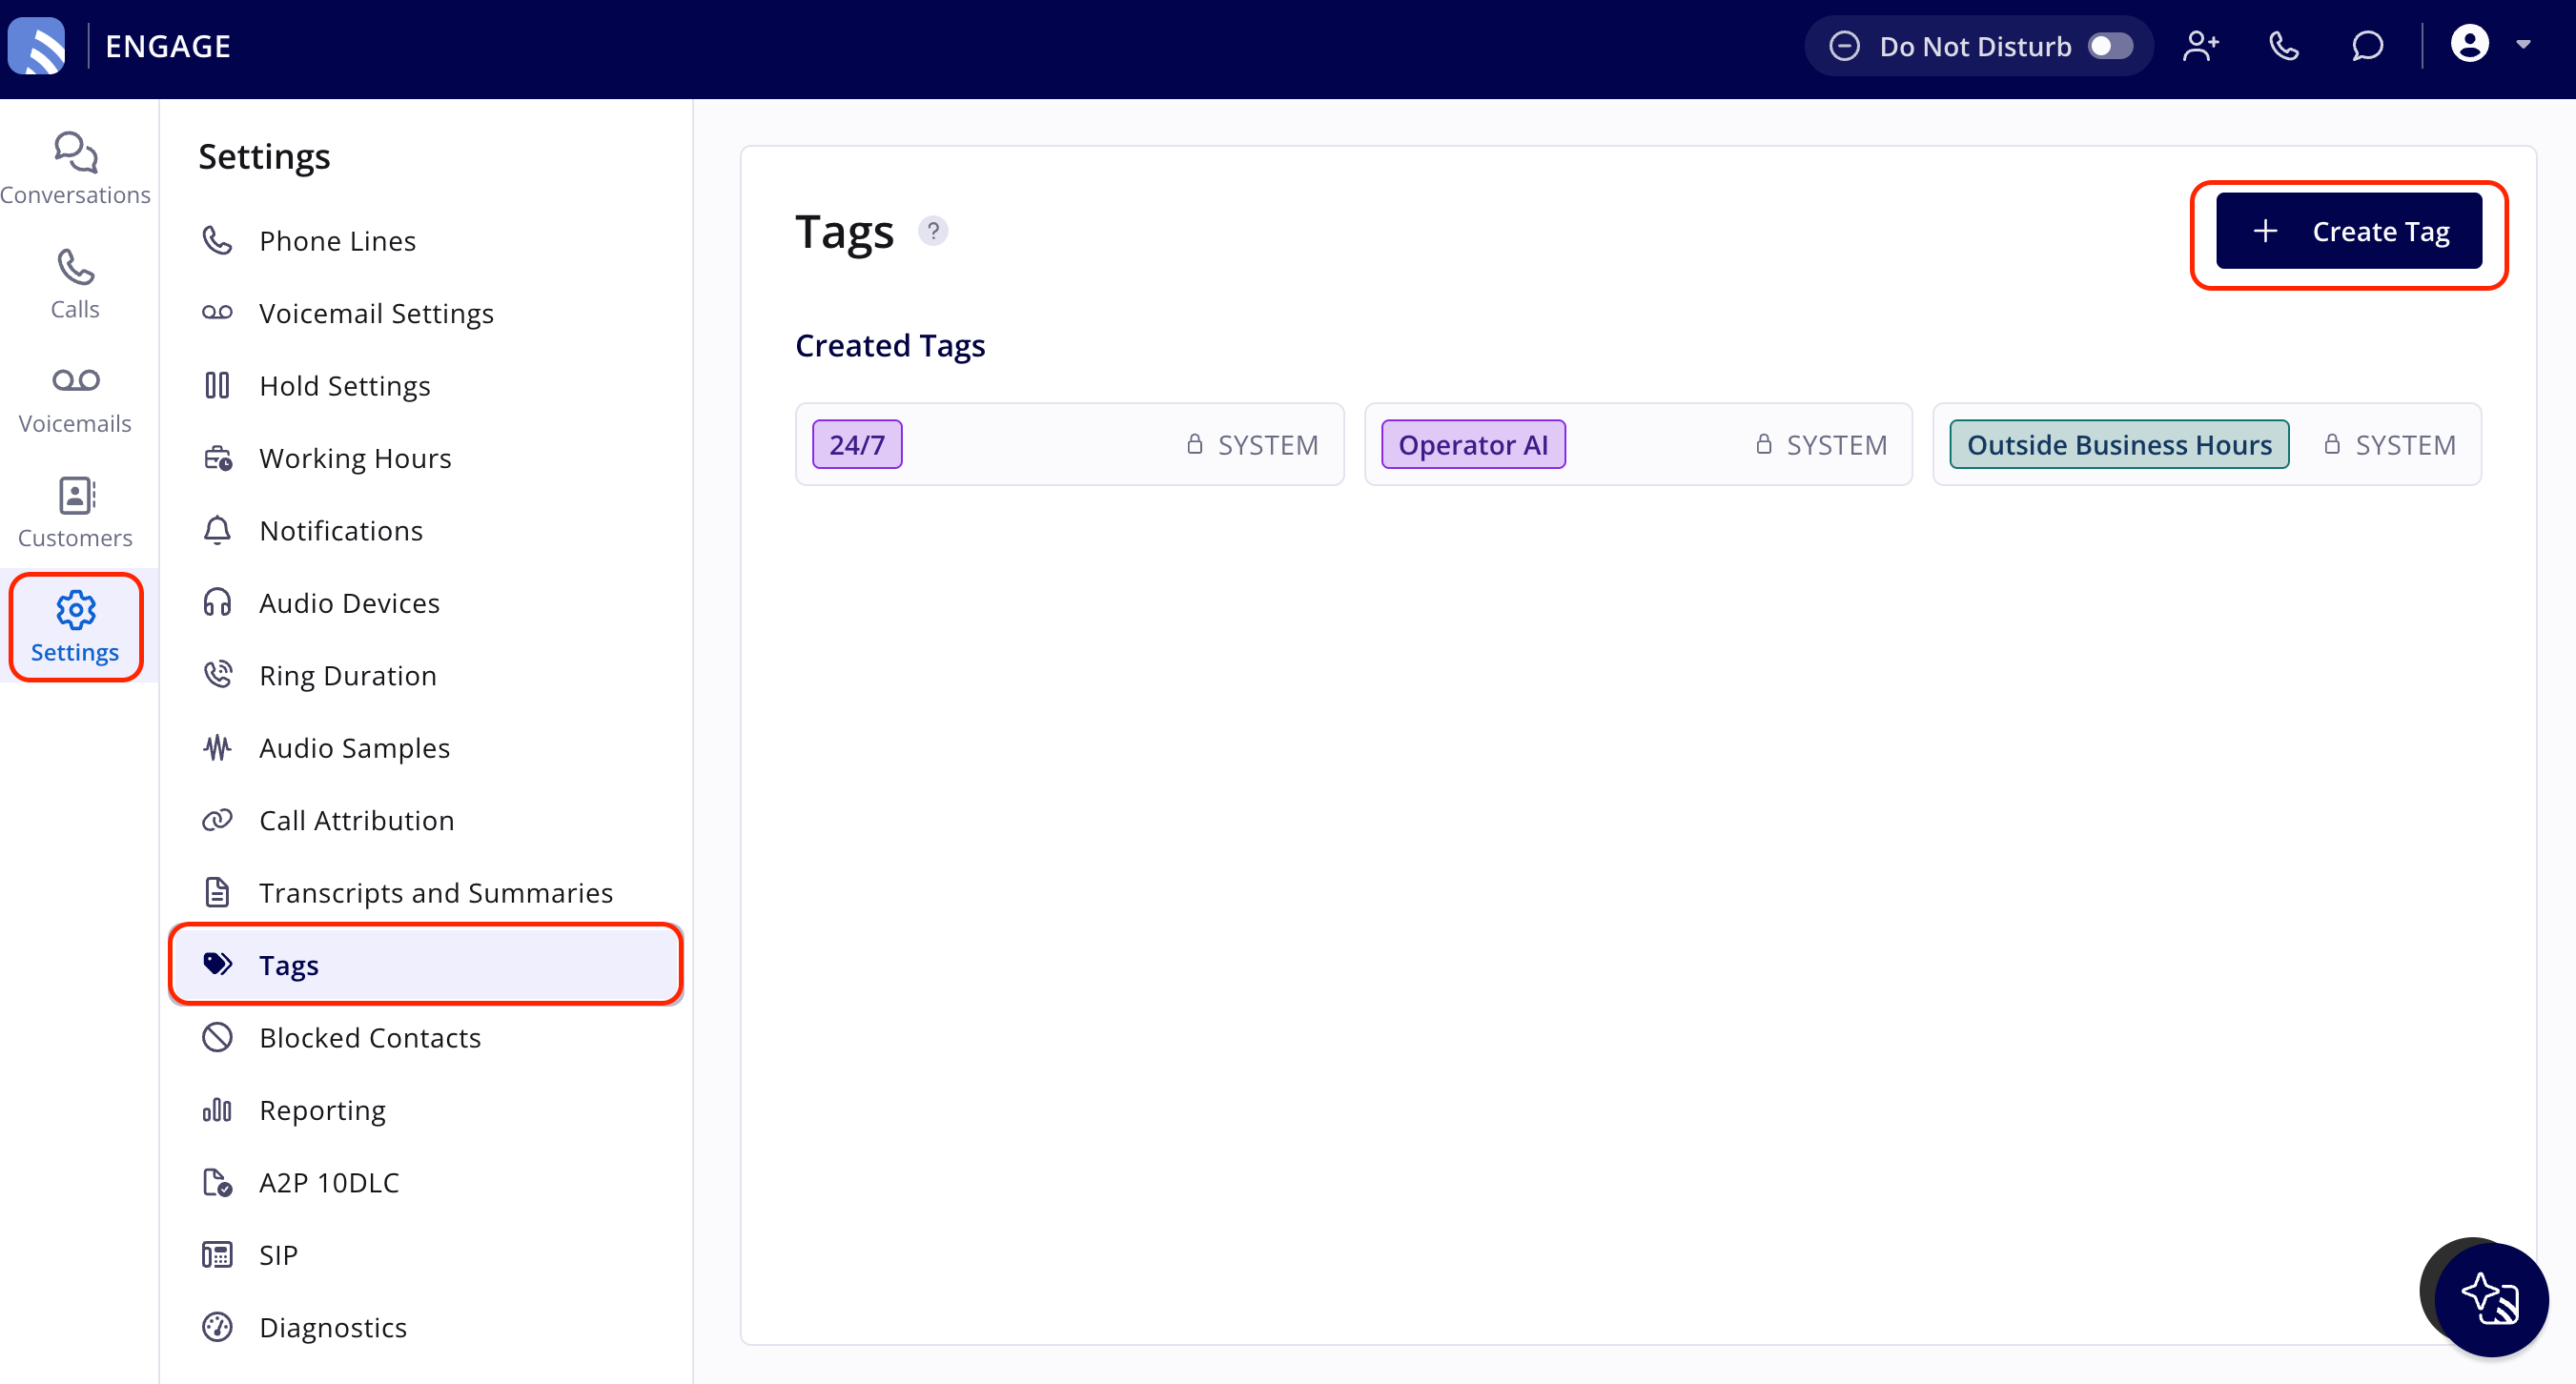Click the lock icon beside 24/7 SYSTEM
The image size is (2576, 1384).
point(1194,444)
